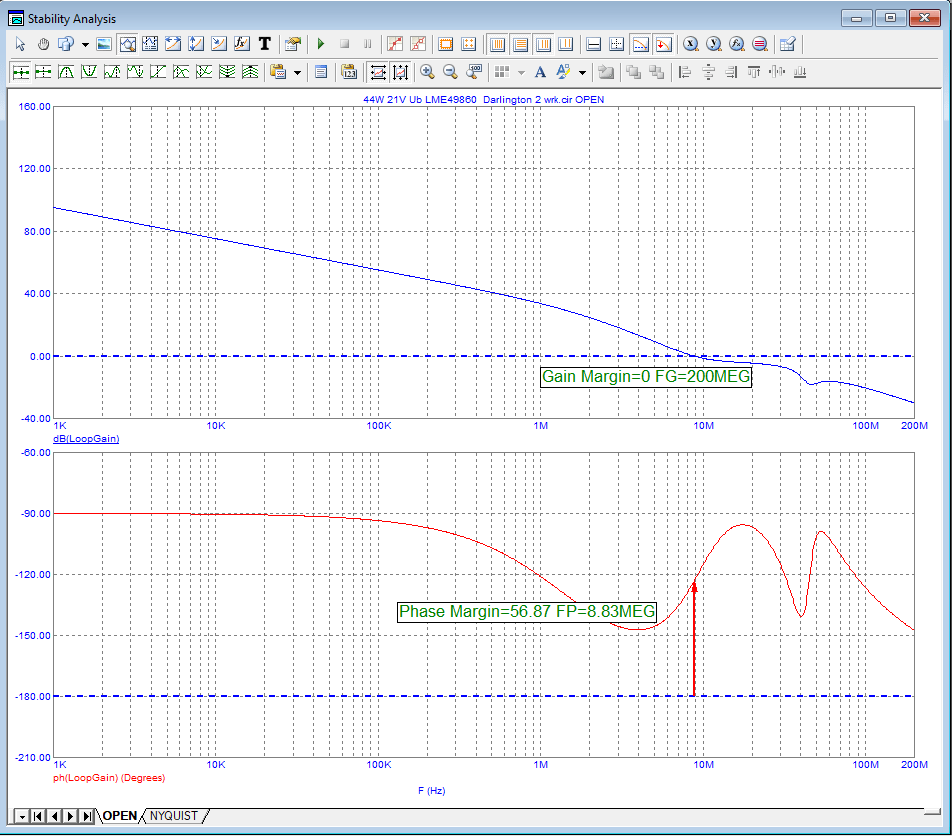Switch to the NYQUIST plot tab

(x=174, y=816)
